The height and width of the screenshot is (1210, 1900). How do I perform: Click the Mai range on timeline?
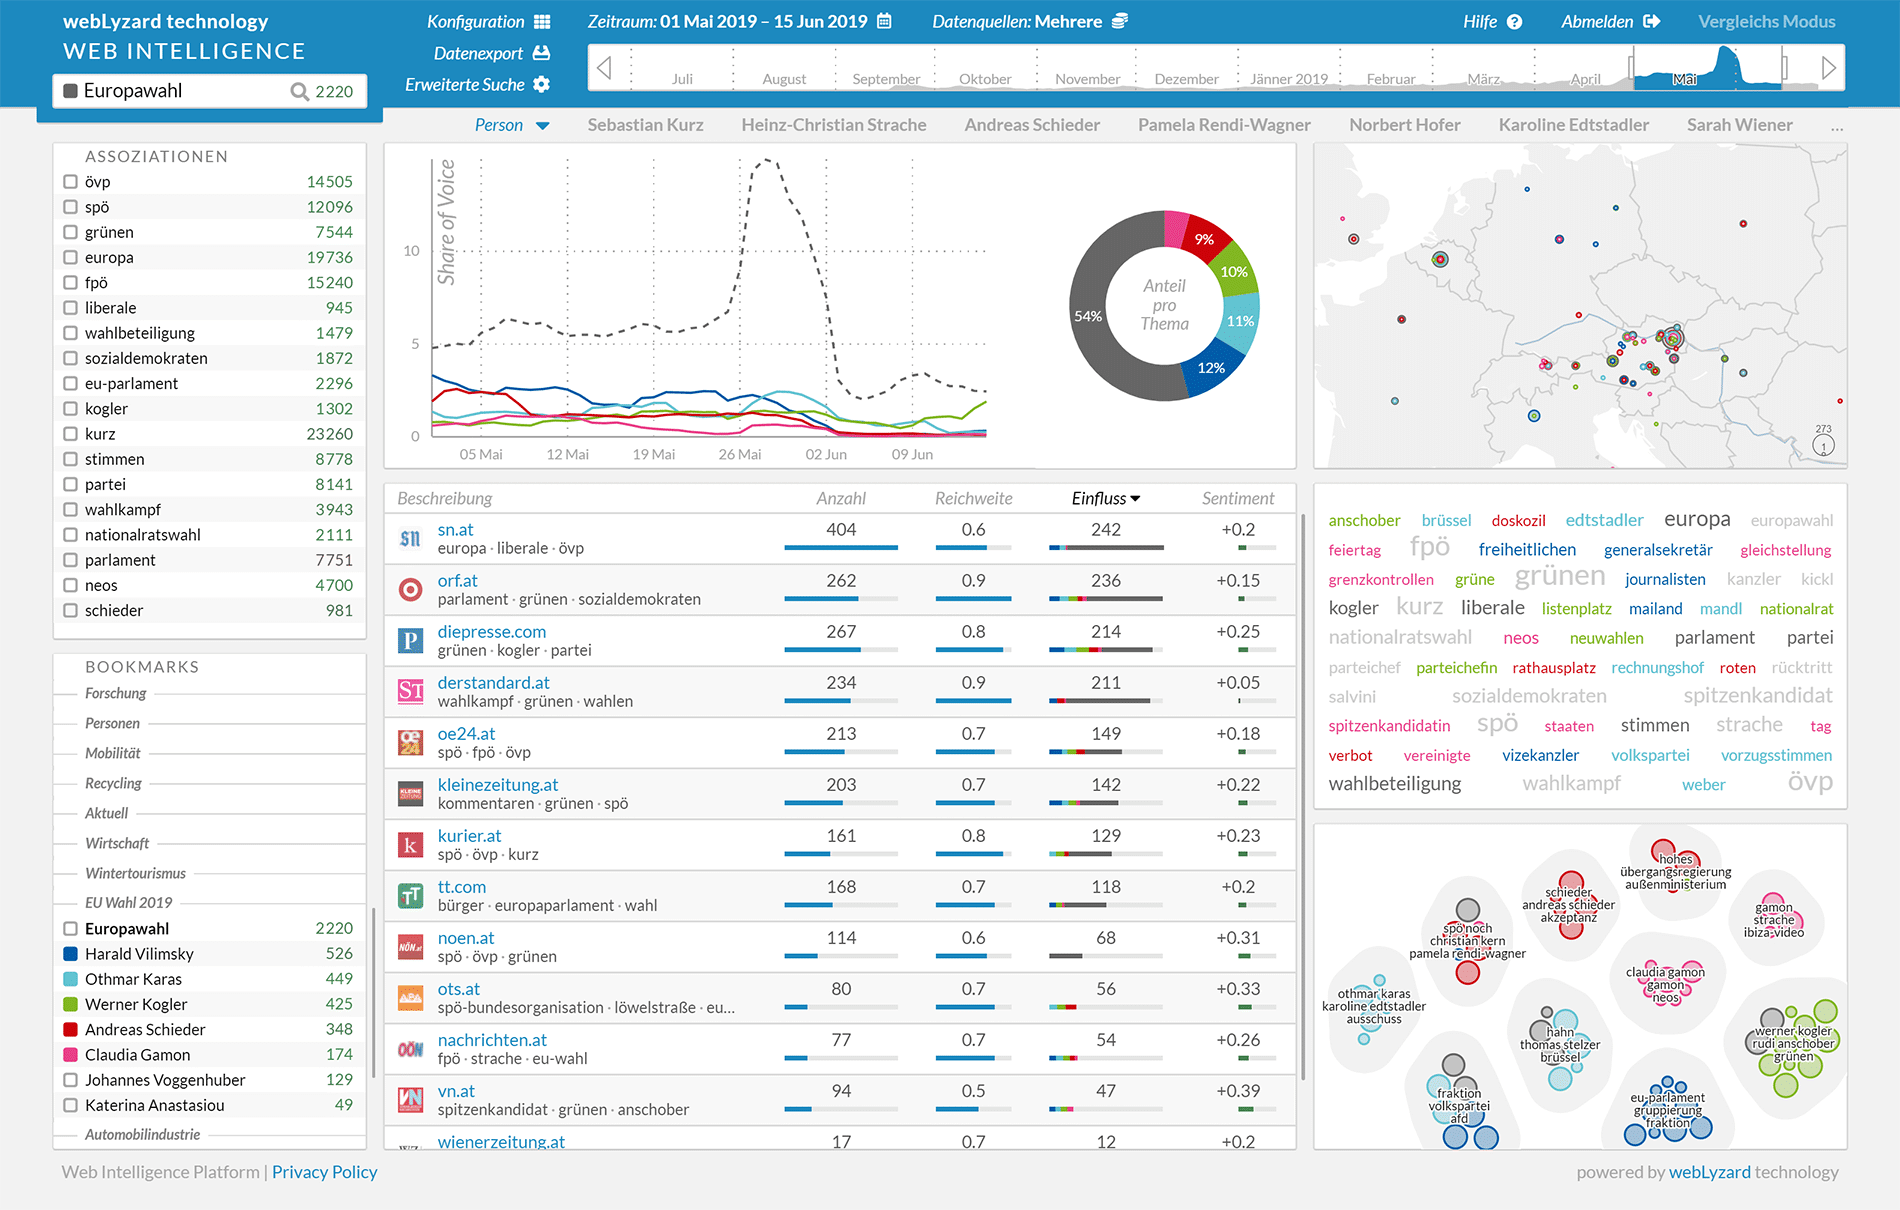[x=1709, y=68]
